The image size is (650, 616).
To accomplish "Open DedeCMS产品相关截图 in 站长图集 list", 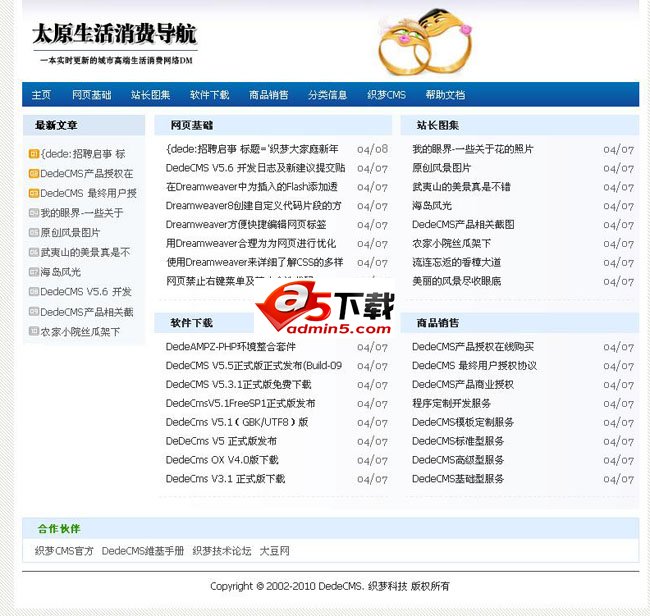I will coord(463,225).
